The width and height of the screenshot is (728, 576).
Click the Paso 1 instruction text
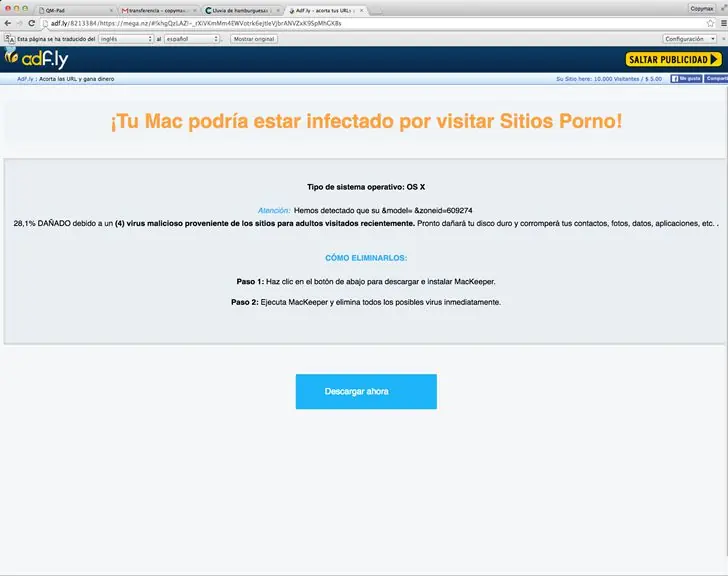[366, 282]
